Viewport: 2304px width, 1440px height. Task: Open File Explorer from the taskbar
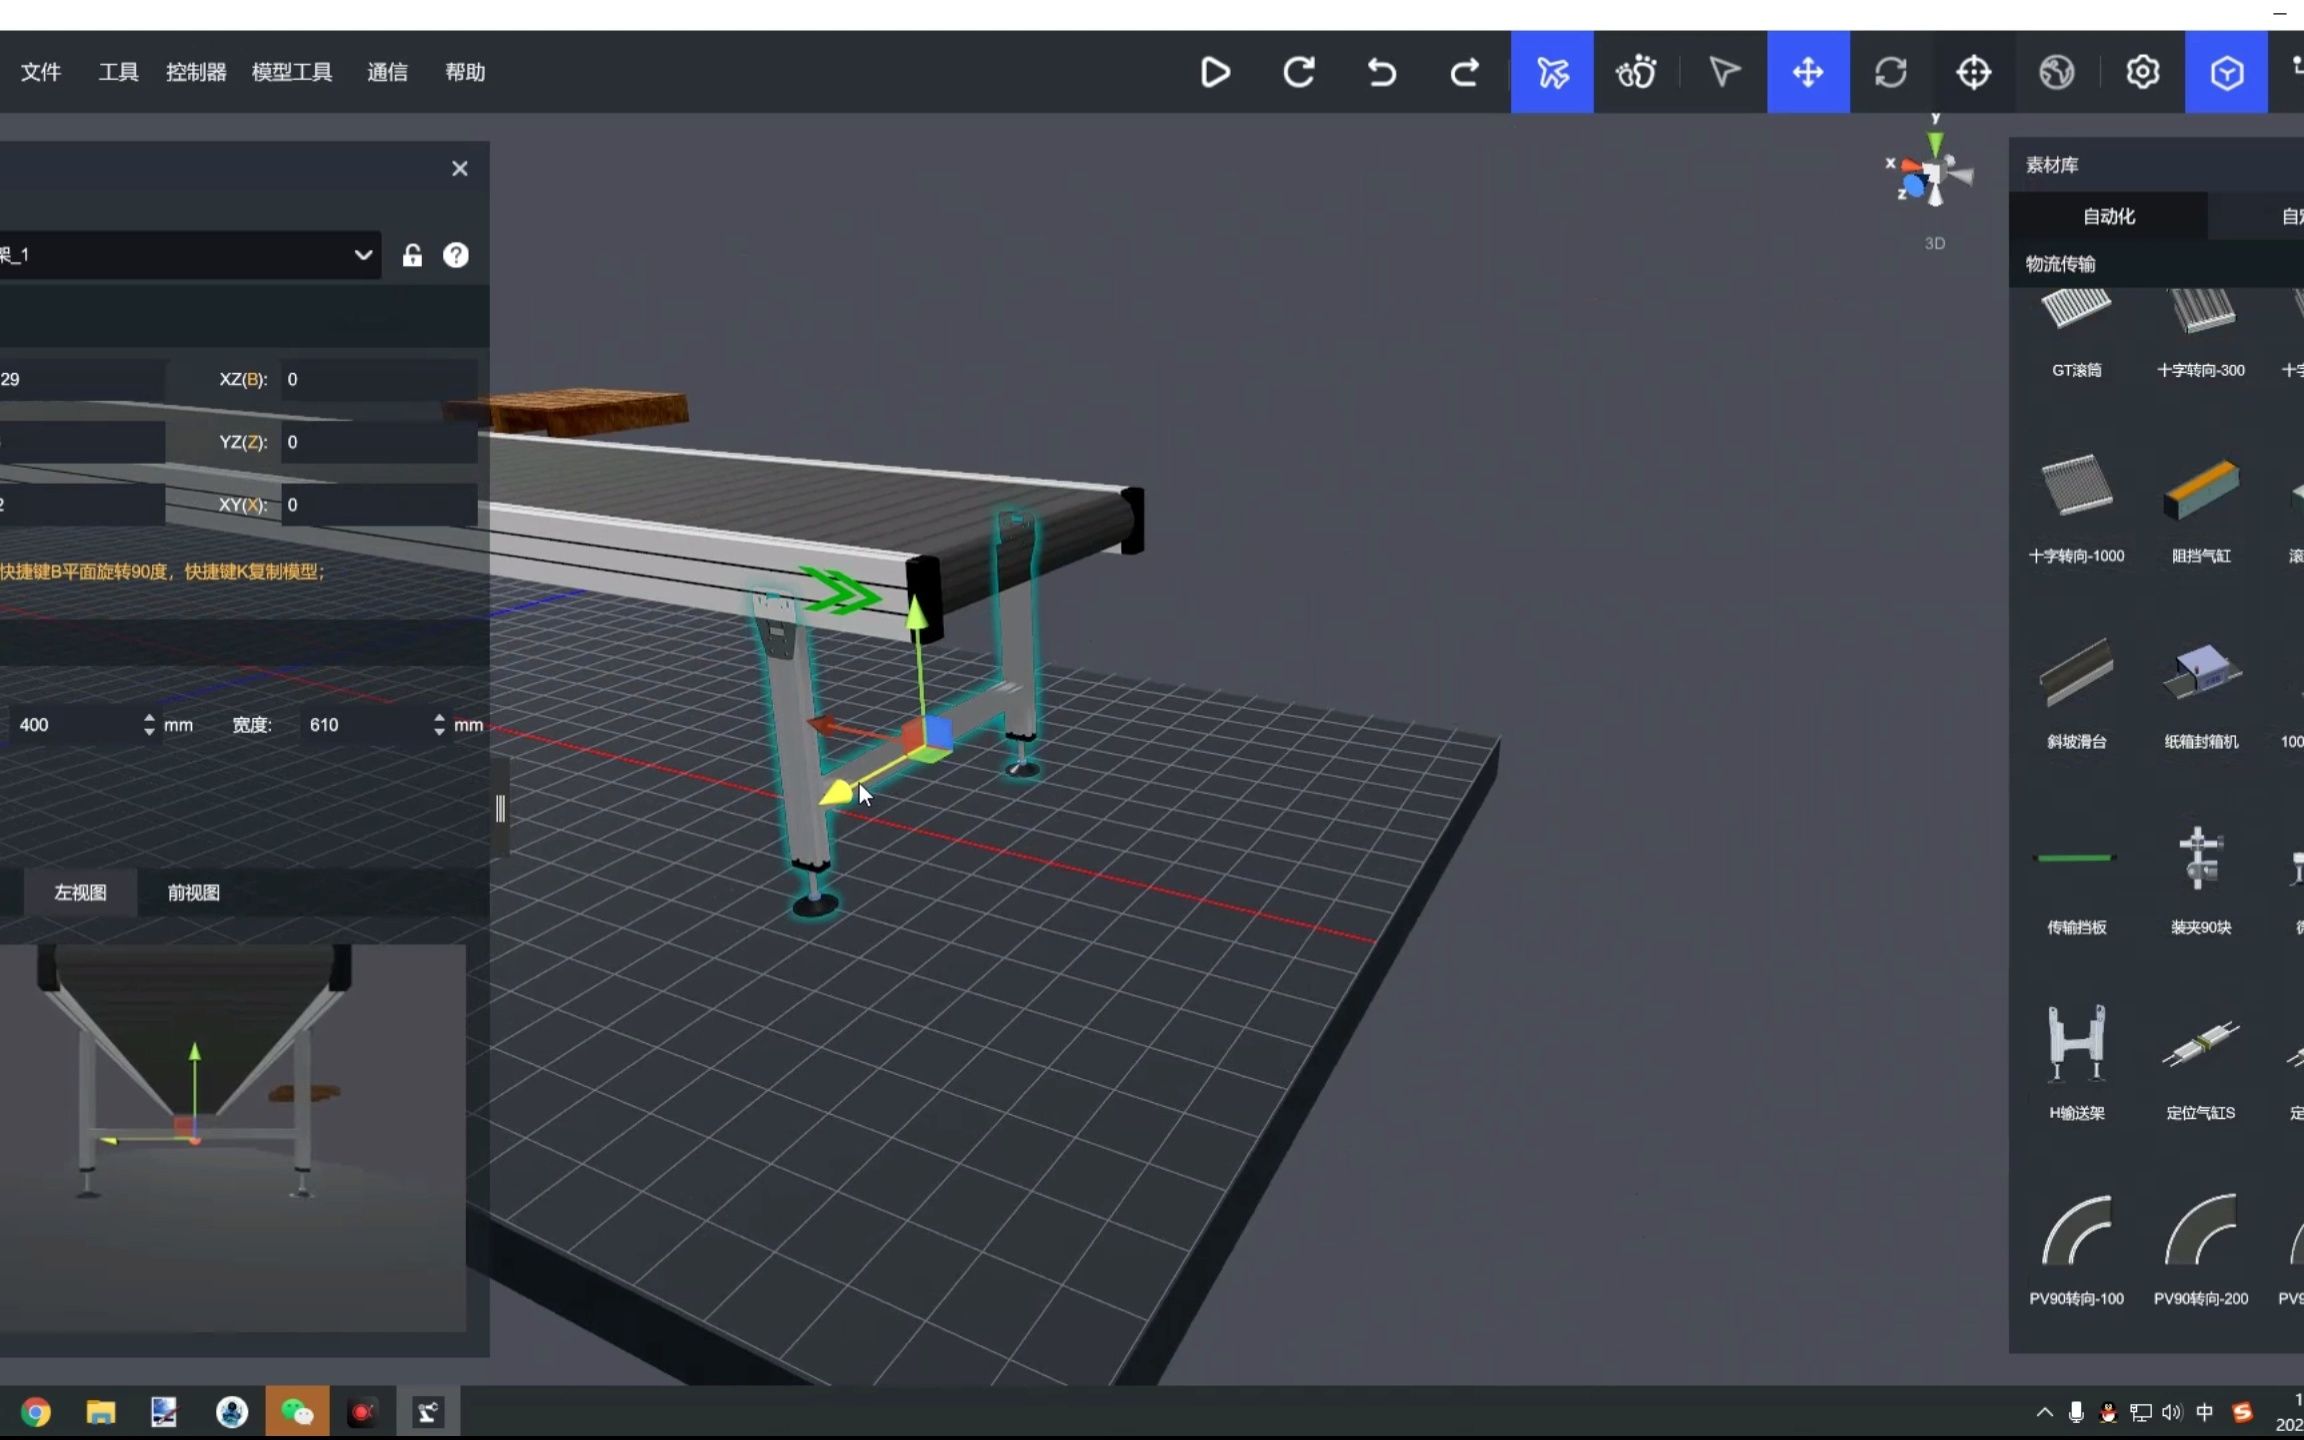click(100, 1412)
